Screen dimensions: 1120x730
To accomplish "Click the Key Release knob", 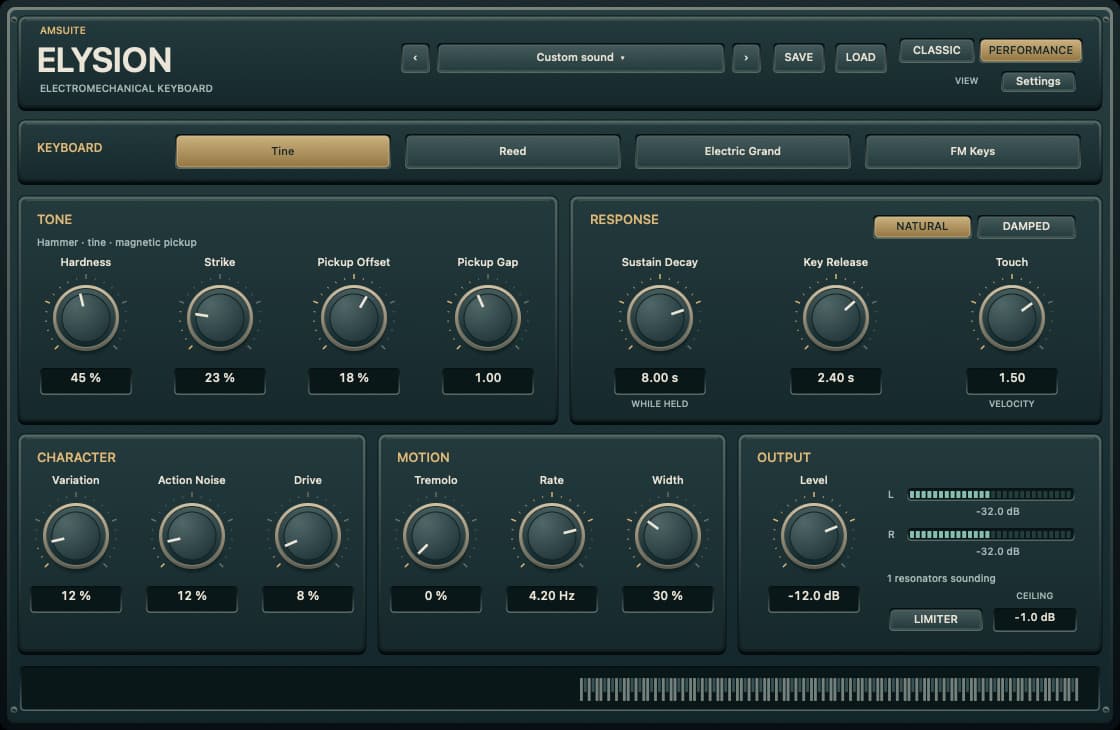I will (836, 318).
